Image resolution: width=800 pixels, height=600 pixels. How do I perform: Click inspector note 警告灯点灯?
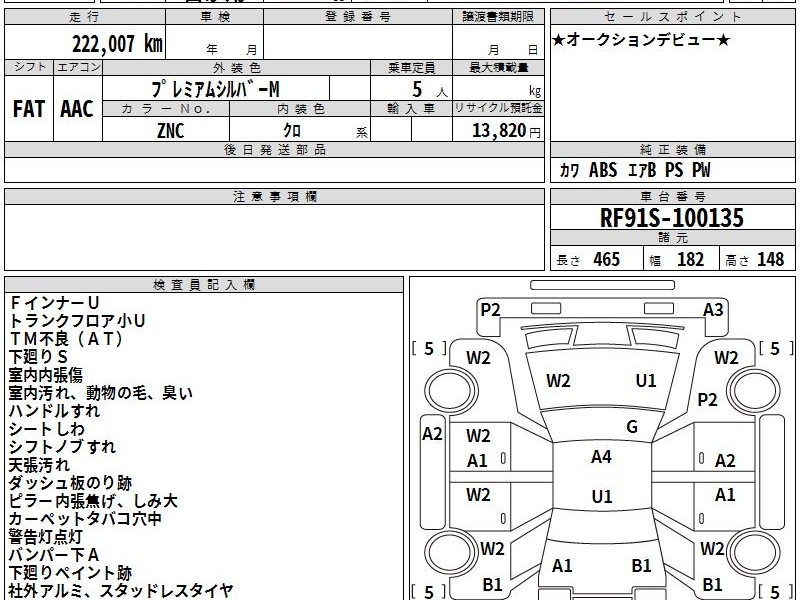pos(46,537)
